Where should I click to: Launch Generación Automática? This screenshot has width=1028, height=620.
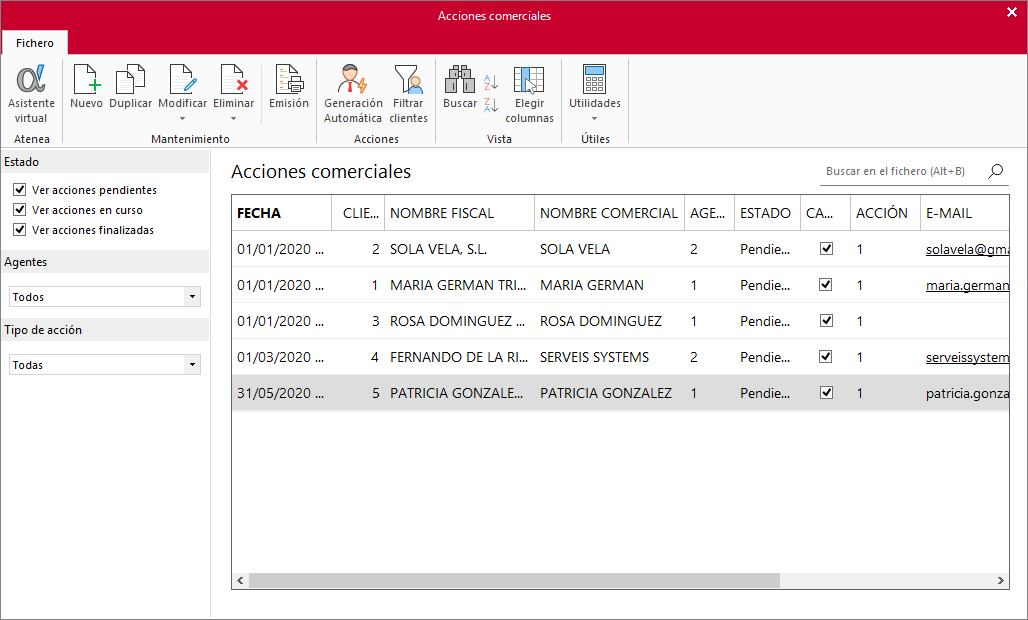(x=353, y=94)
